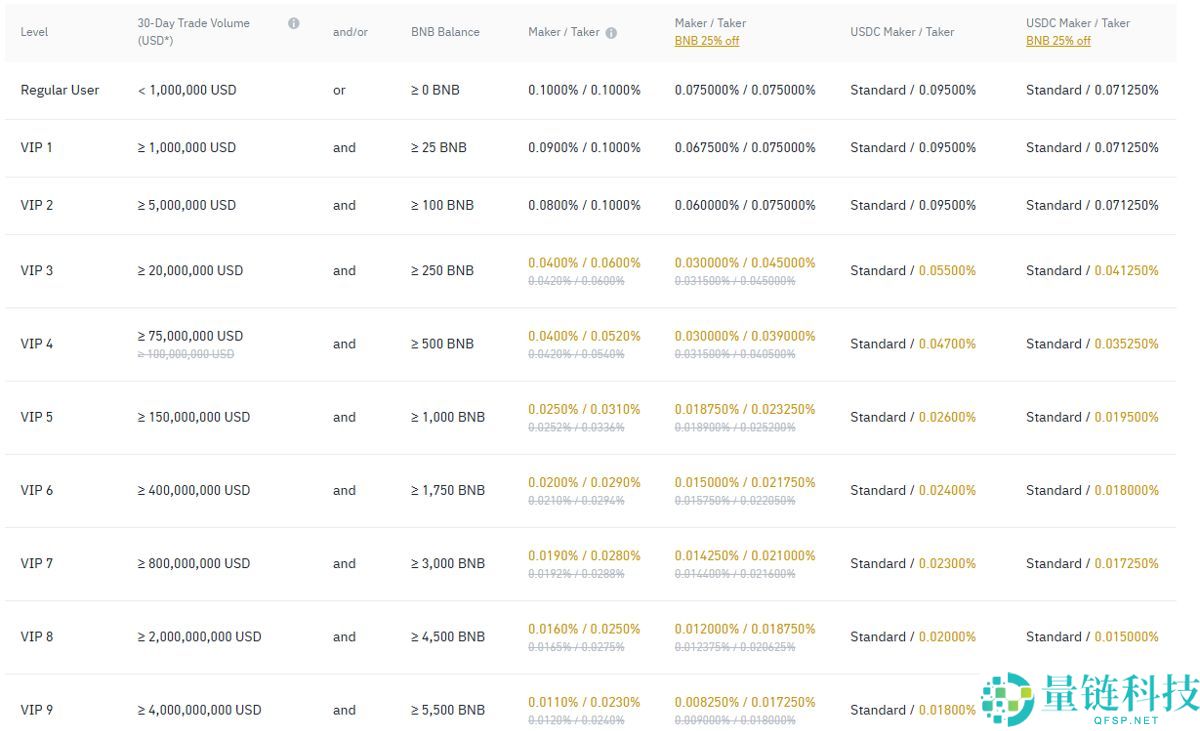The height and width of the screenshot is (731, 1200).
Task: Click VIP 5 Standard / 0.019500% USDC discount cell
Action: click(x=1093, y=417)
